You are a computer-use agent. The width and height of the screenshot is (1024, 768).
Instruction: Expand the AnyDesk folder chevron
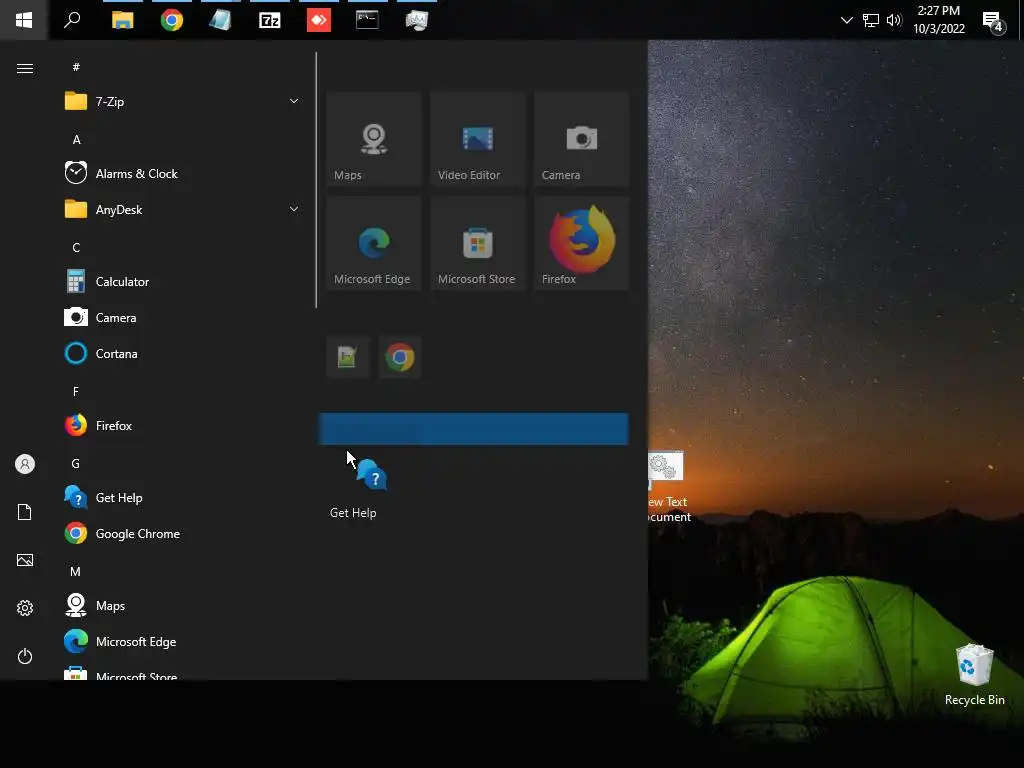[x=294, y=209]
